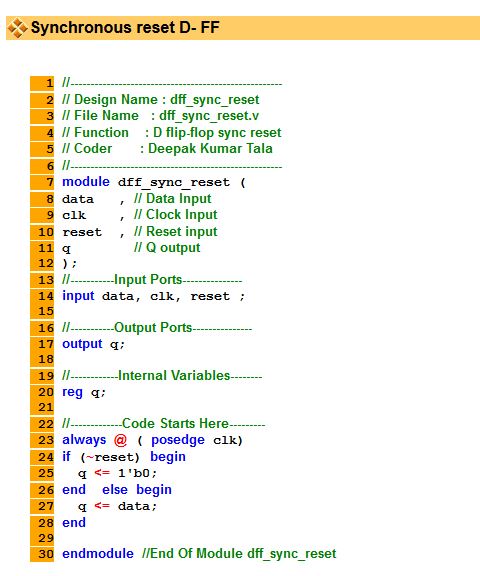Screen dimensions: 480x576
Task: Click the 'Input Ports' comment line
Action: click(152, 280)
